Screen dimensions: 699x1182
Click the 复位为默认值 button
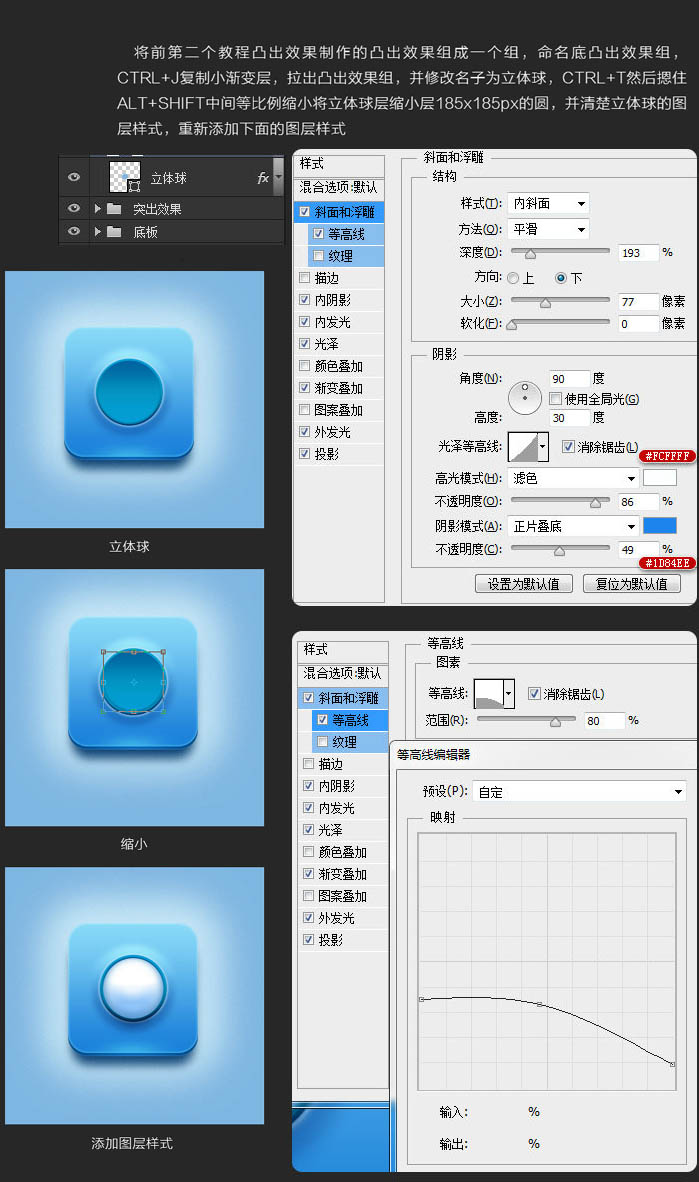point(632,583)
